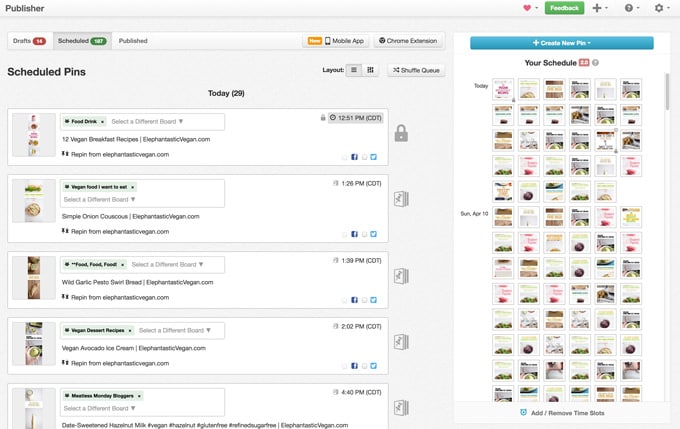This screenshot has width=680, height=429.
Task: Click the interval icon beside Wild Garlic Pesto
Action: [401, 276]
